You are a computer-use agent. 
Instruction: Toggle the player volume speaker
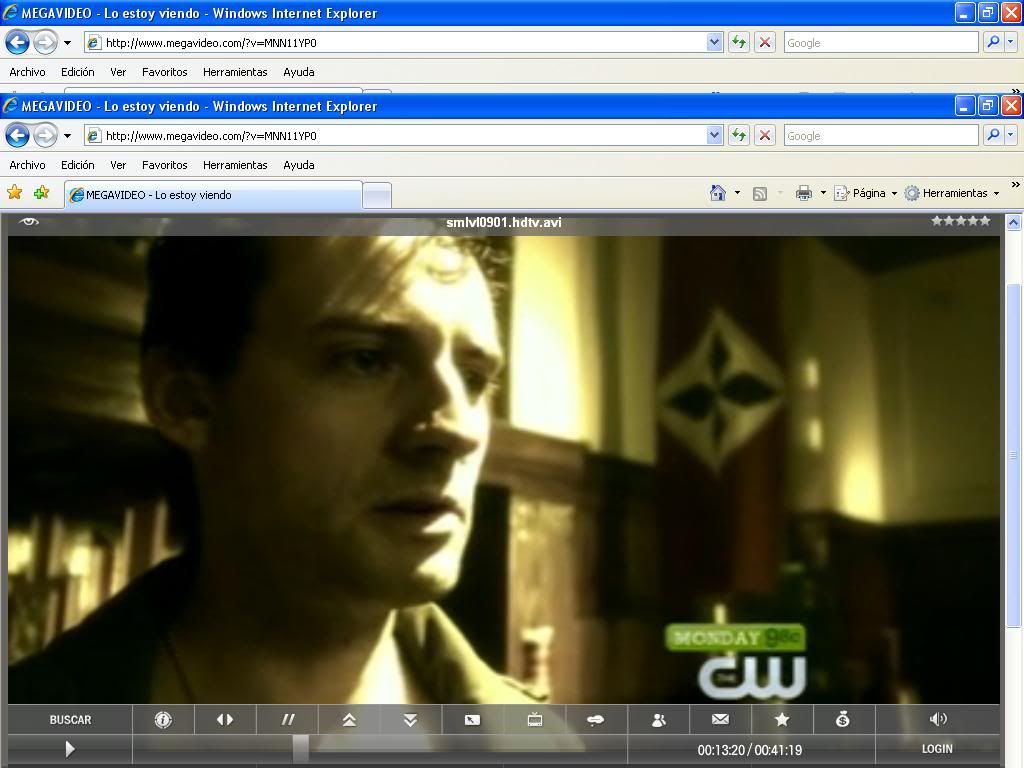click(x=937, y=719)
